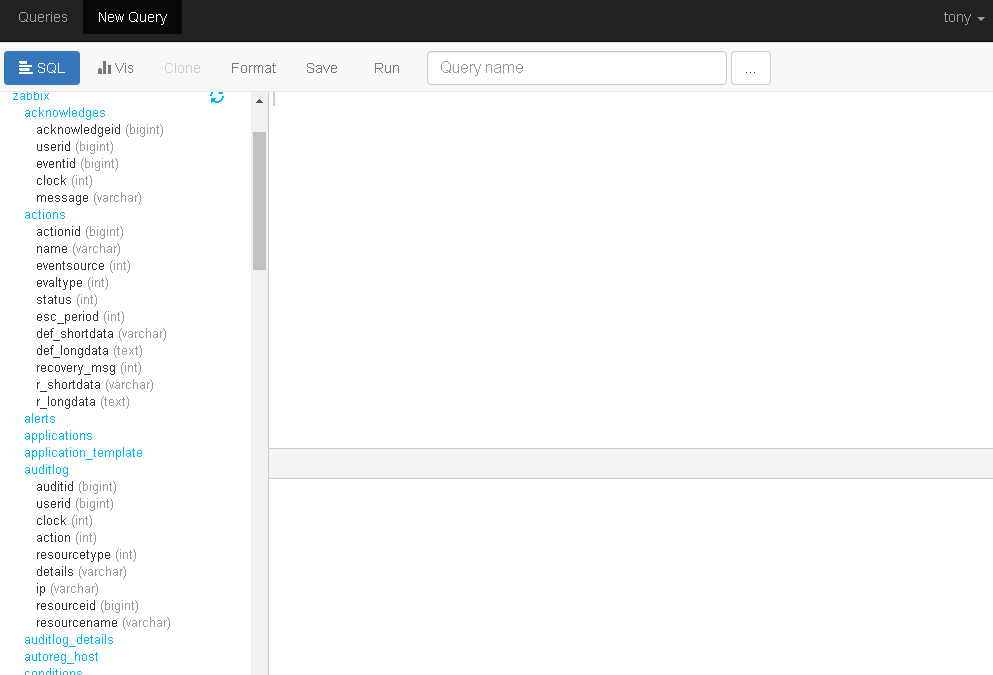Select the resourcename (varchar) column
Screen dimensions: 993x675
pyautogui.click(x=103, y=623)
